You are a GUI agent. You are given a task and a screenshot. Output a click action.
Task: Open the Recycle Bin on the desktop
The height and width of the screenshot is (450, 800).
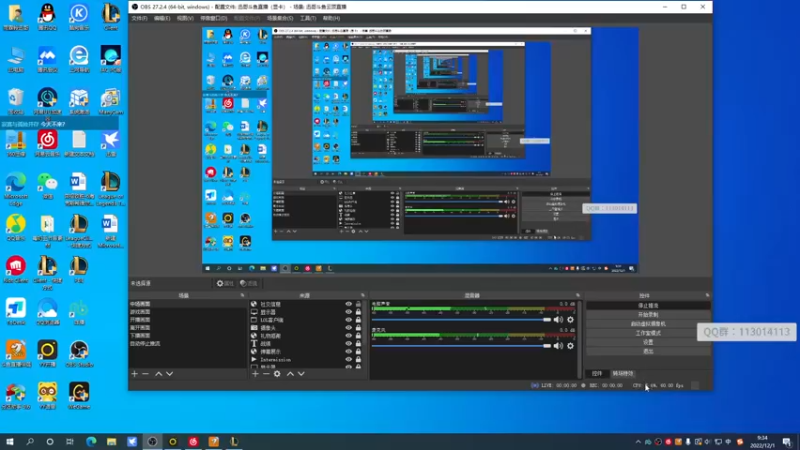(x=16, y=101)
